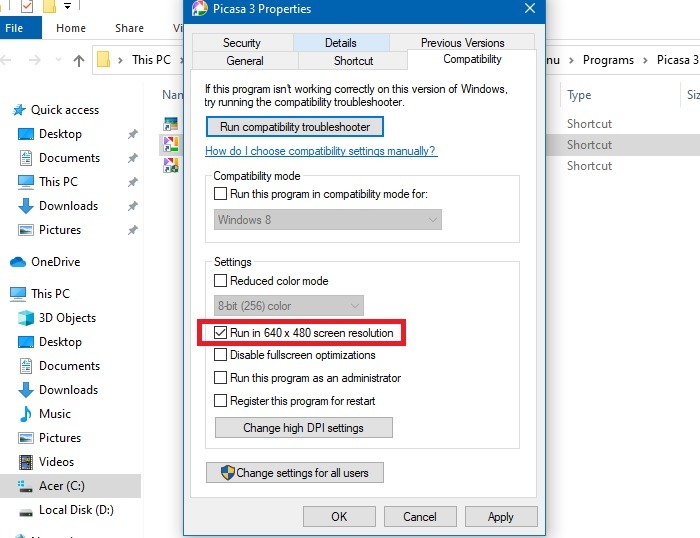The image size is (700, 538).
Task: Click the Music note icon
Action: point(25,414)
